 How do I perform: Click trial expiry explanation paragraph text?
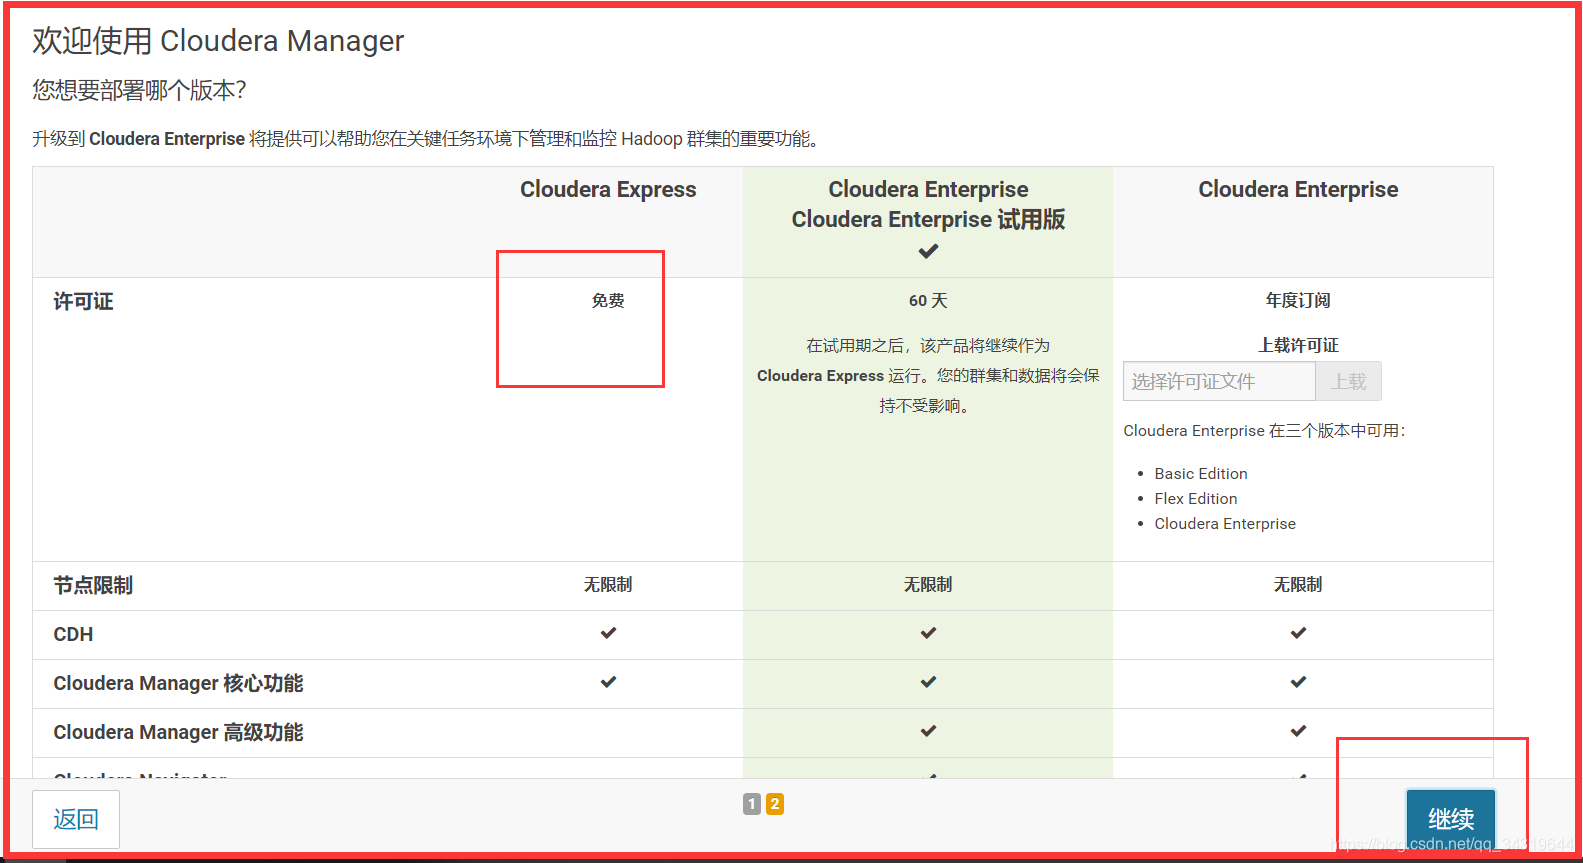click(x=928, y=375)
